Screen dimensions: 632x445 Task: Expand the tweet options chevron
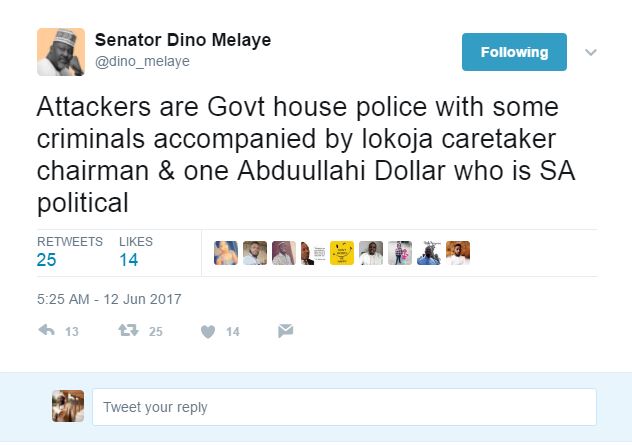591,52
